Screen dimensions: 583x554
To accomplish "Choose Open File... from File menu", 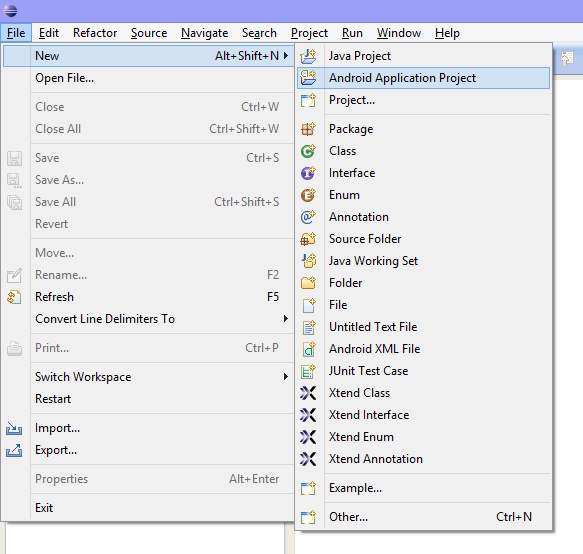I will click(x=148, y=78).
